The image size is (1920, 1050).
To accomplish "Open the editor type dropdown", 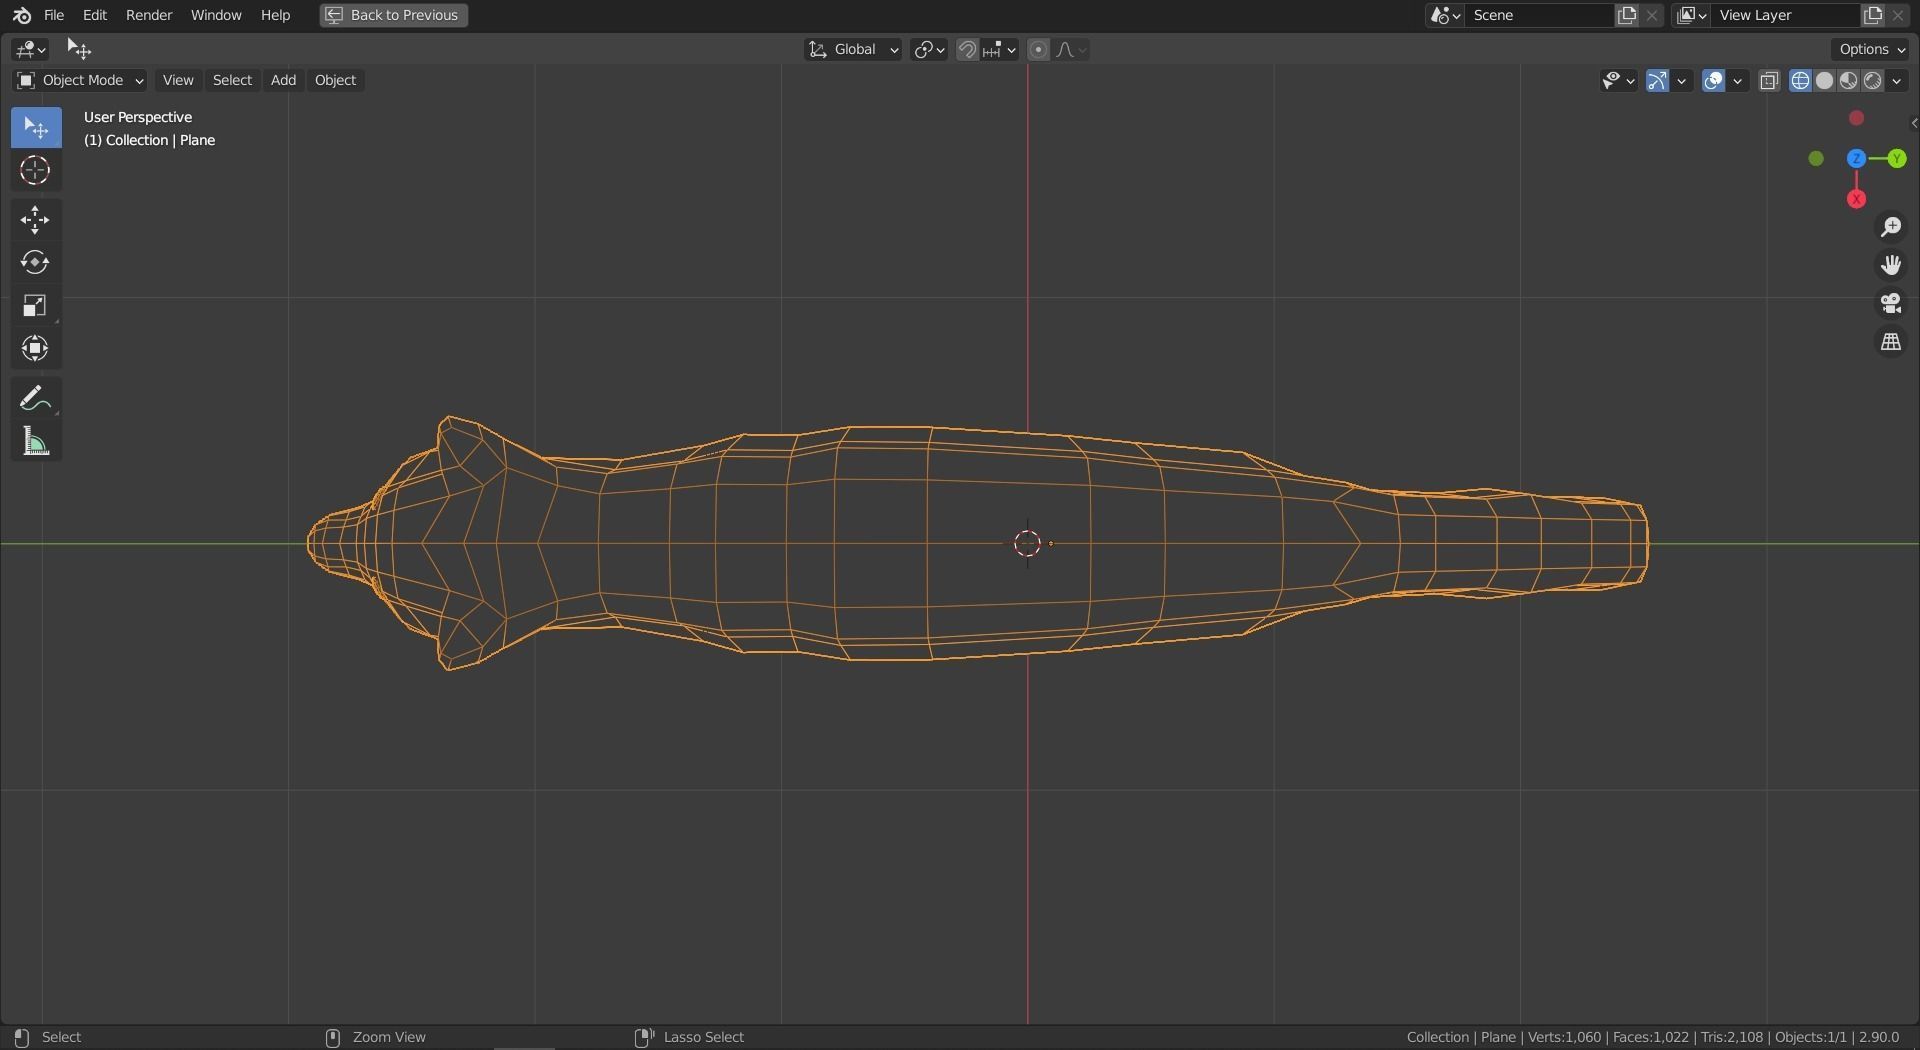I will (x=31, y=49).
